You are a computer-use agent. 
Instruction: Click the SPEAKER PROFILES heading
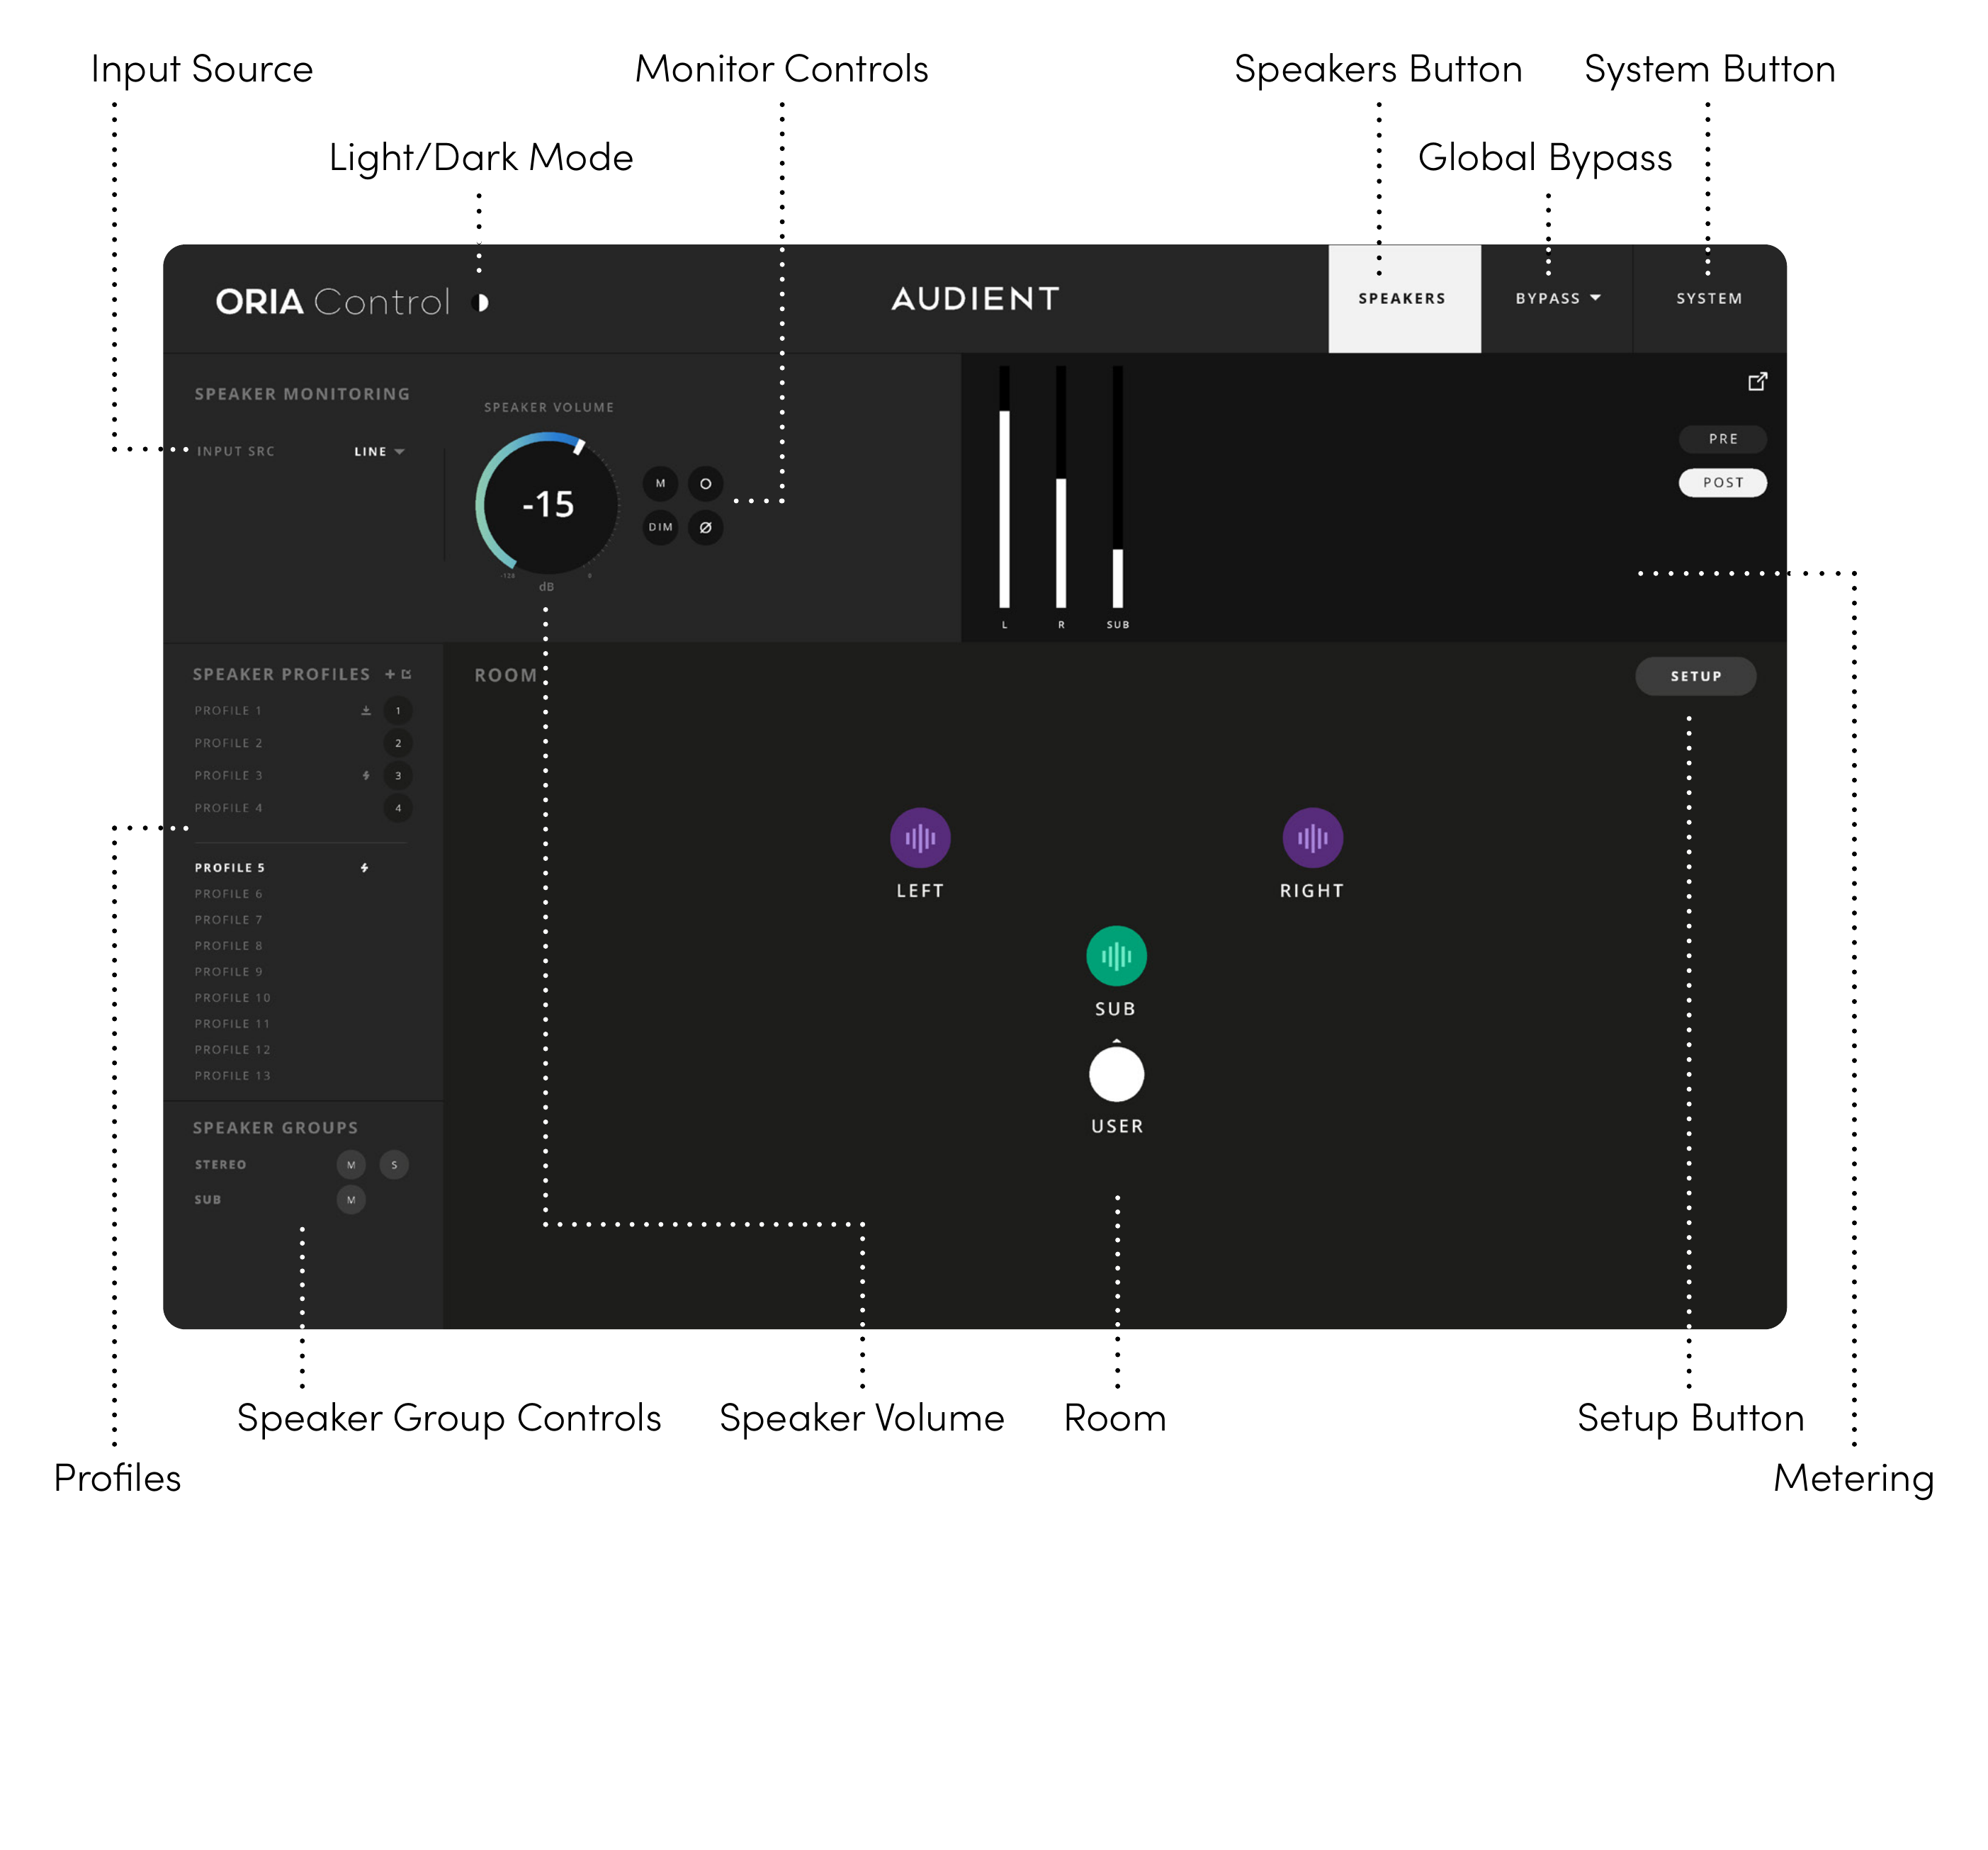[x=281, y=674]
